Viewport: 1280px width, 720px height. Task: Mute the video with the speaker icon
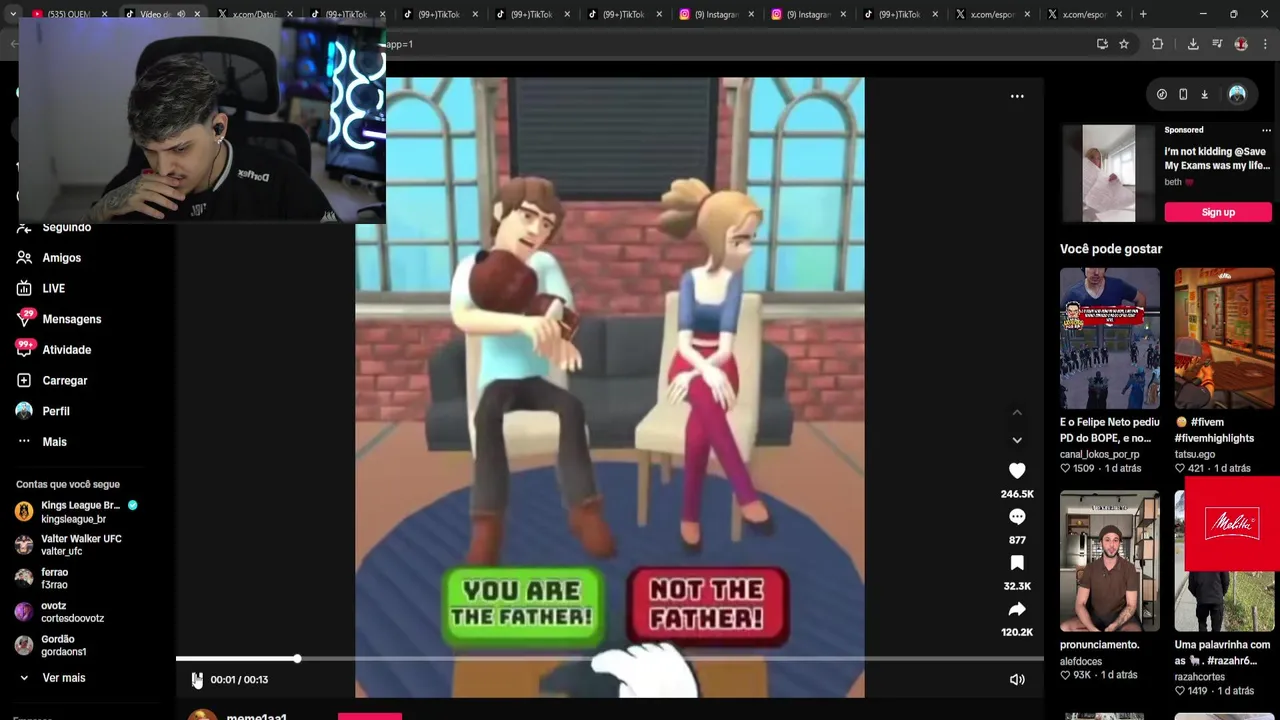coord(1017,680)
